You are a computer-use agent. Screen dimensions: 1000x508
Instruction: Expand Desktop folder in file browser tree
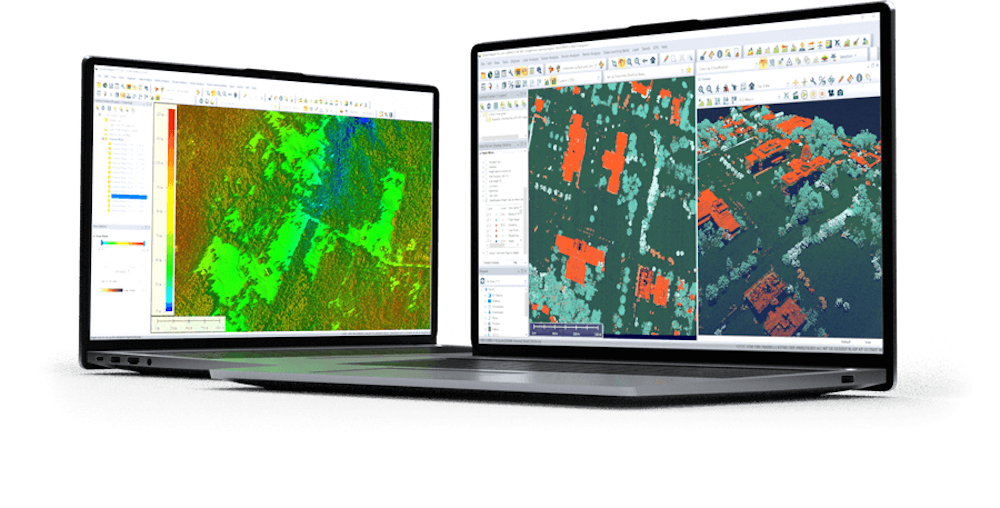point(485,301)
